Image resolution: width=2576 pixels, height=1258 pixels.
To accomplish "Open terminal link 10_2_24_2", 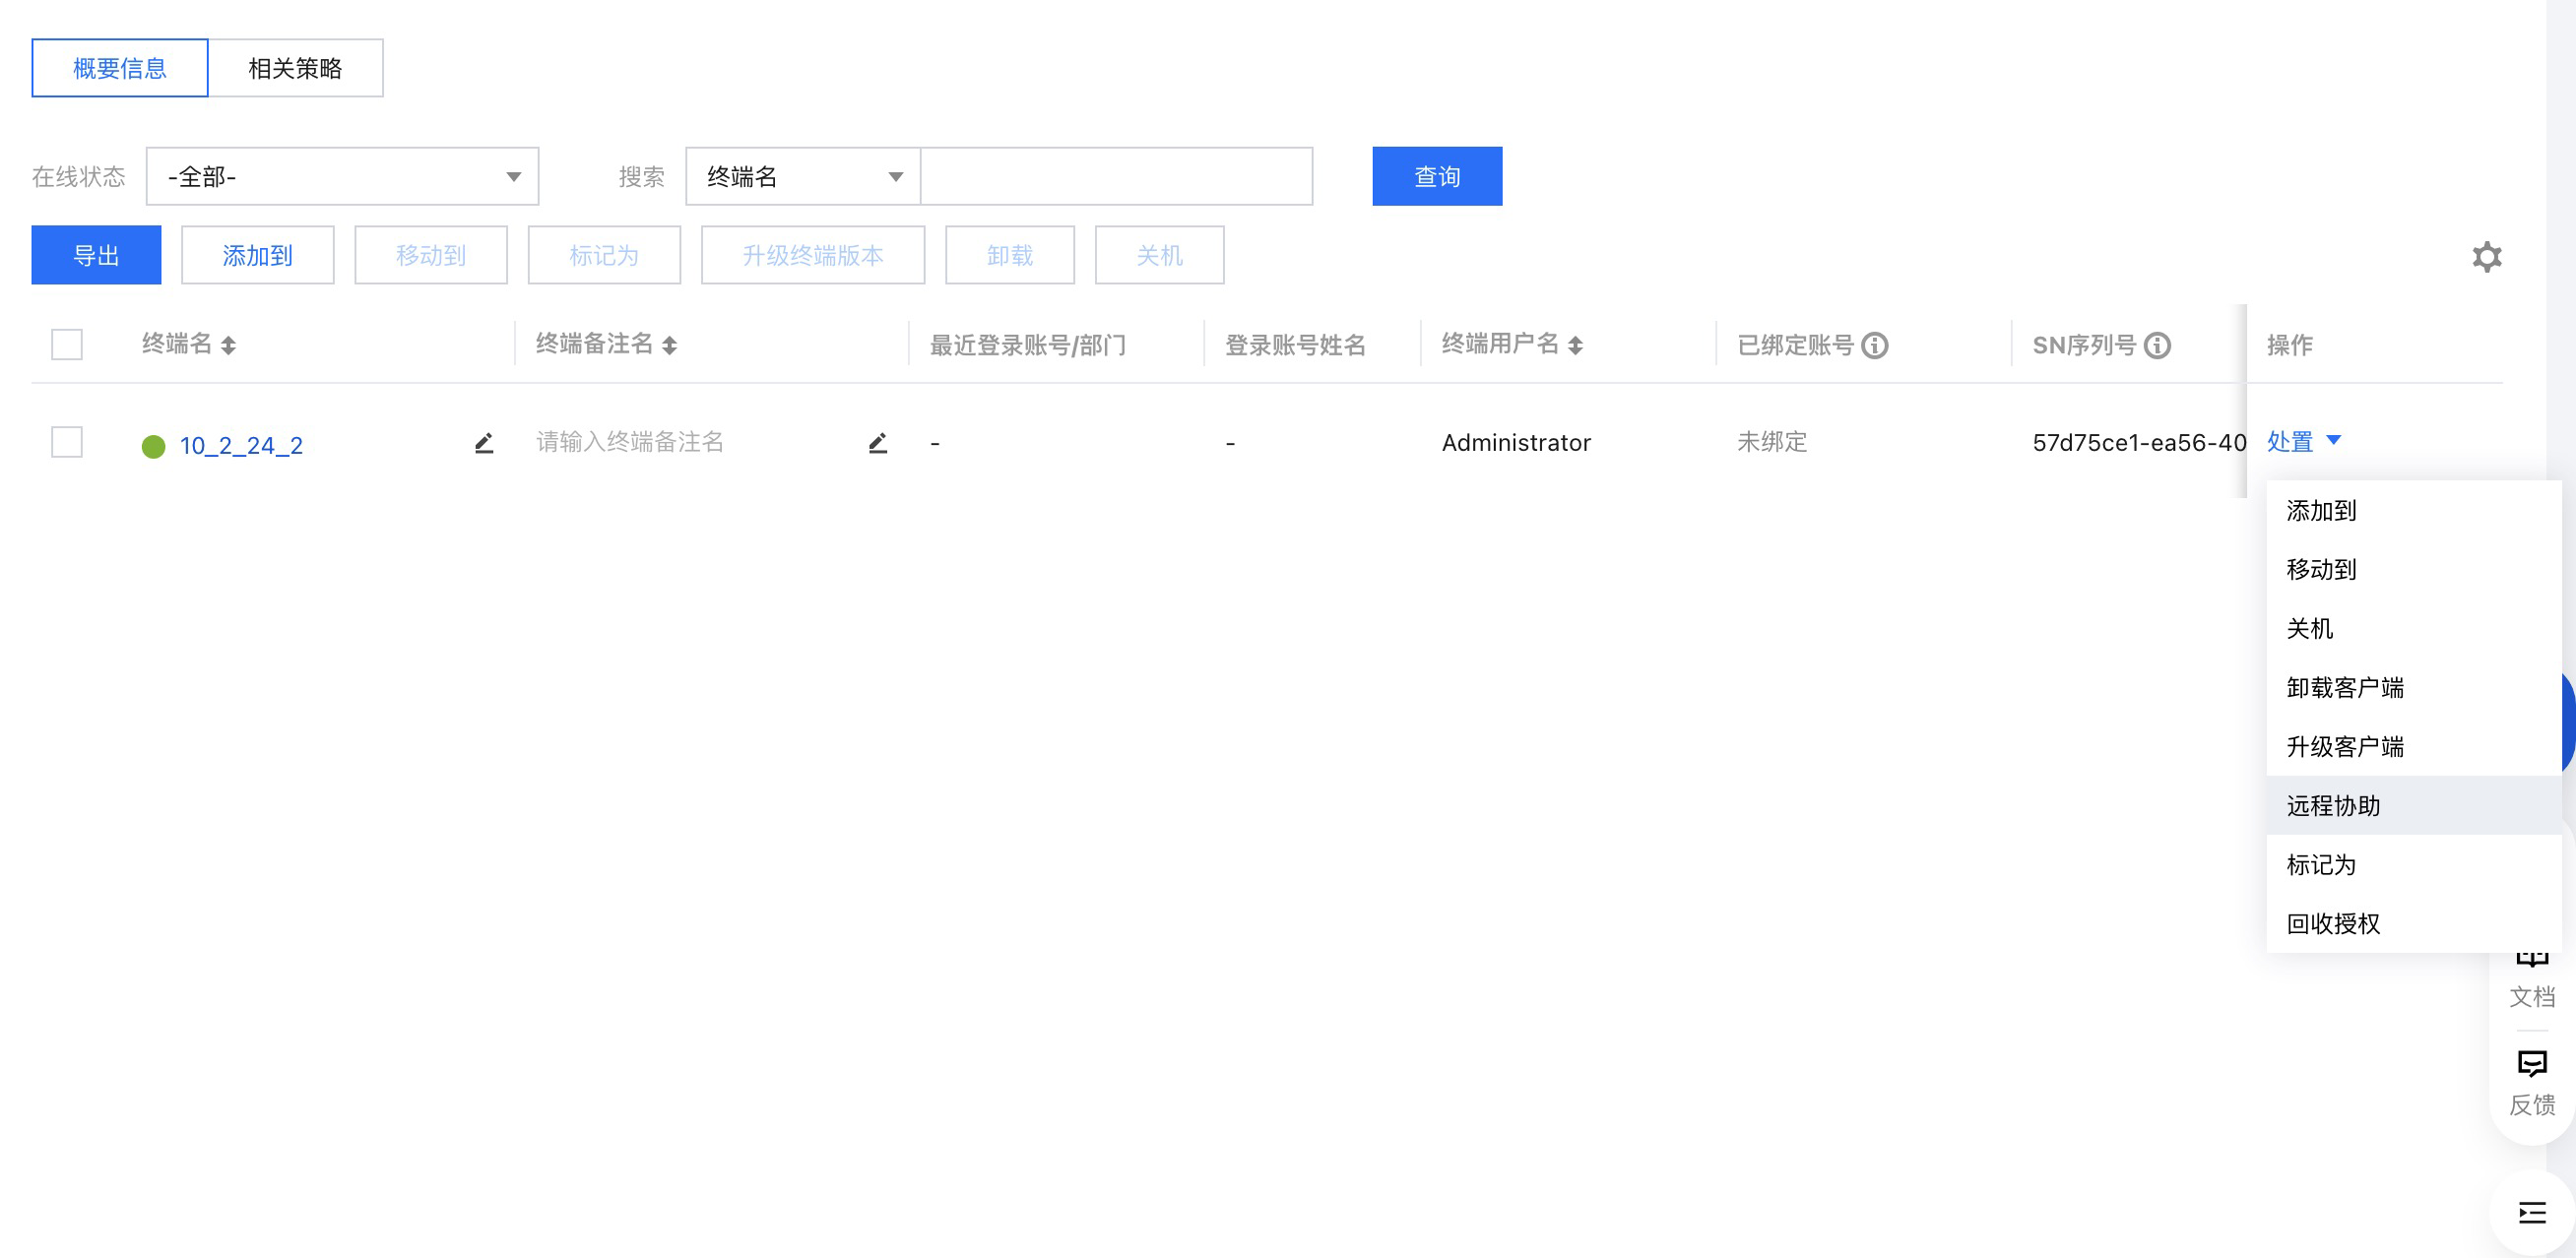I will click(241, 445).
